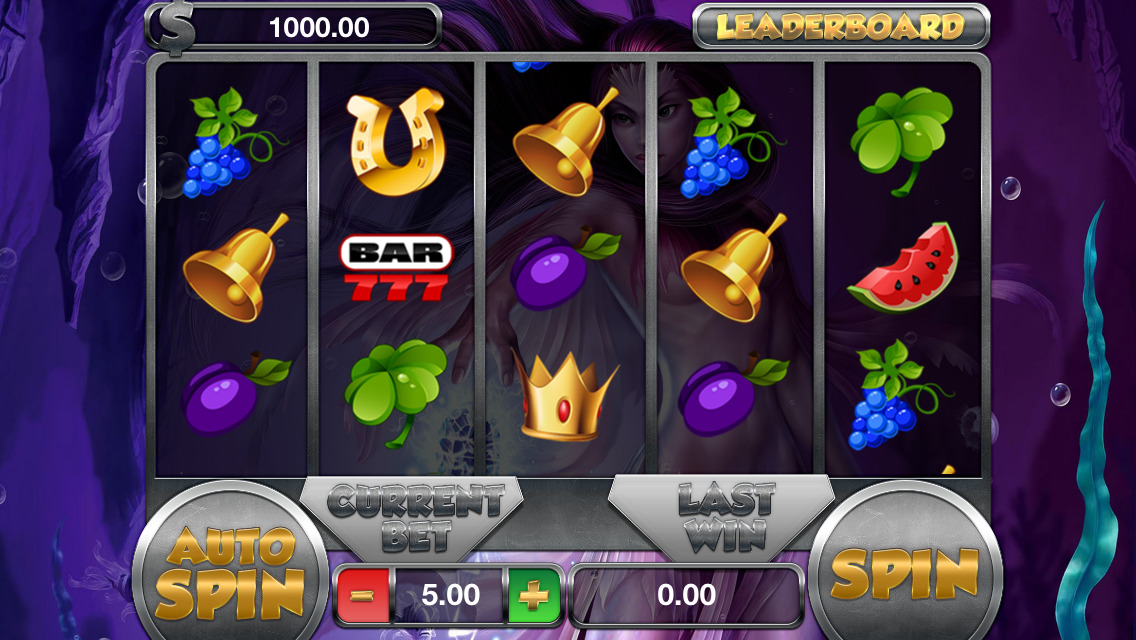Click the golden crown symbol
This screenshot has width=1136, height=640.
click(x=565, y=396)
